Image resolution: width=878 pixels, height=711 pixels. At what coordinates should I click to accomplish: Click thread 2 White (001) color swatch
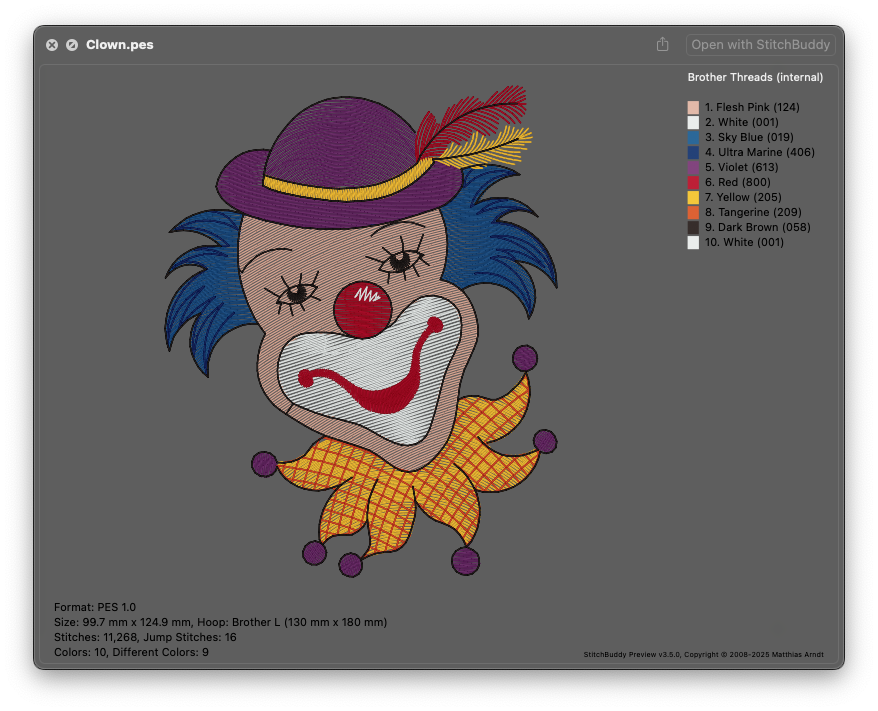693,122
